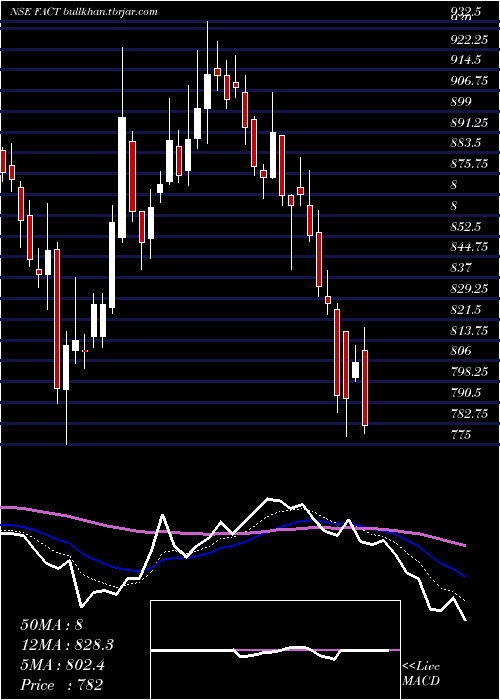
Task: Click the 914.5 price axis label
Action: [466, 60]
